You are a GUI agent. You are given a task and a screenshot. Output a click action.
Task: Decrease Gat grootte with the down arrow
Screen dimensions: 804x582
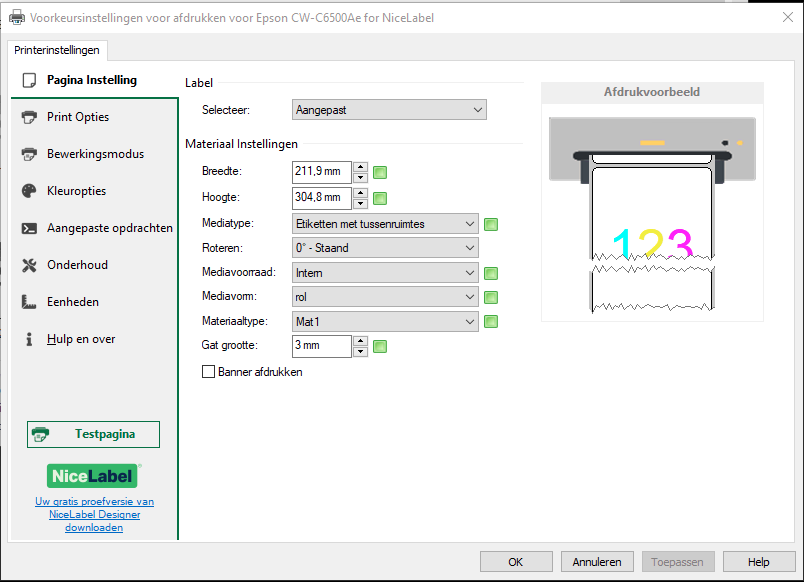(360, 351)
